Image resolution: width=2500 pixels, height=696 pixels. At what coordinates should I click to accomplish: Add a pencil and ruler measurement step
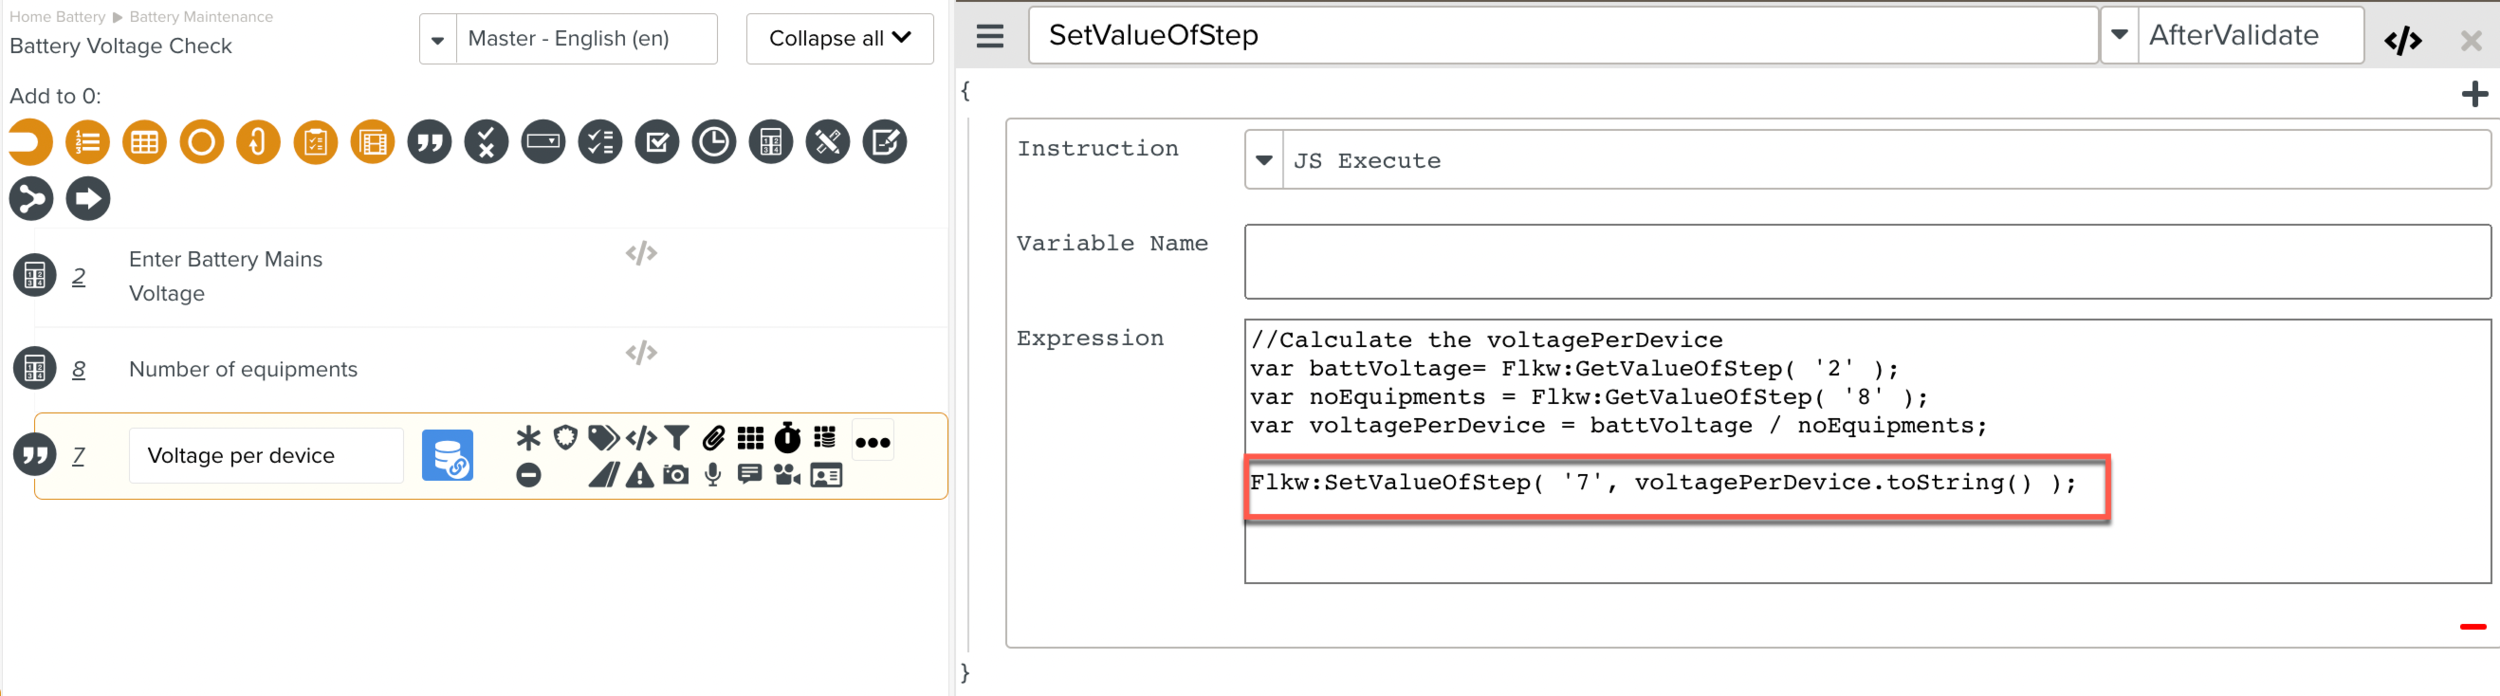tap(828, 142)
